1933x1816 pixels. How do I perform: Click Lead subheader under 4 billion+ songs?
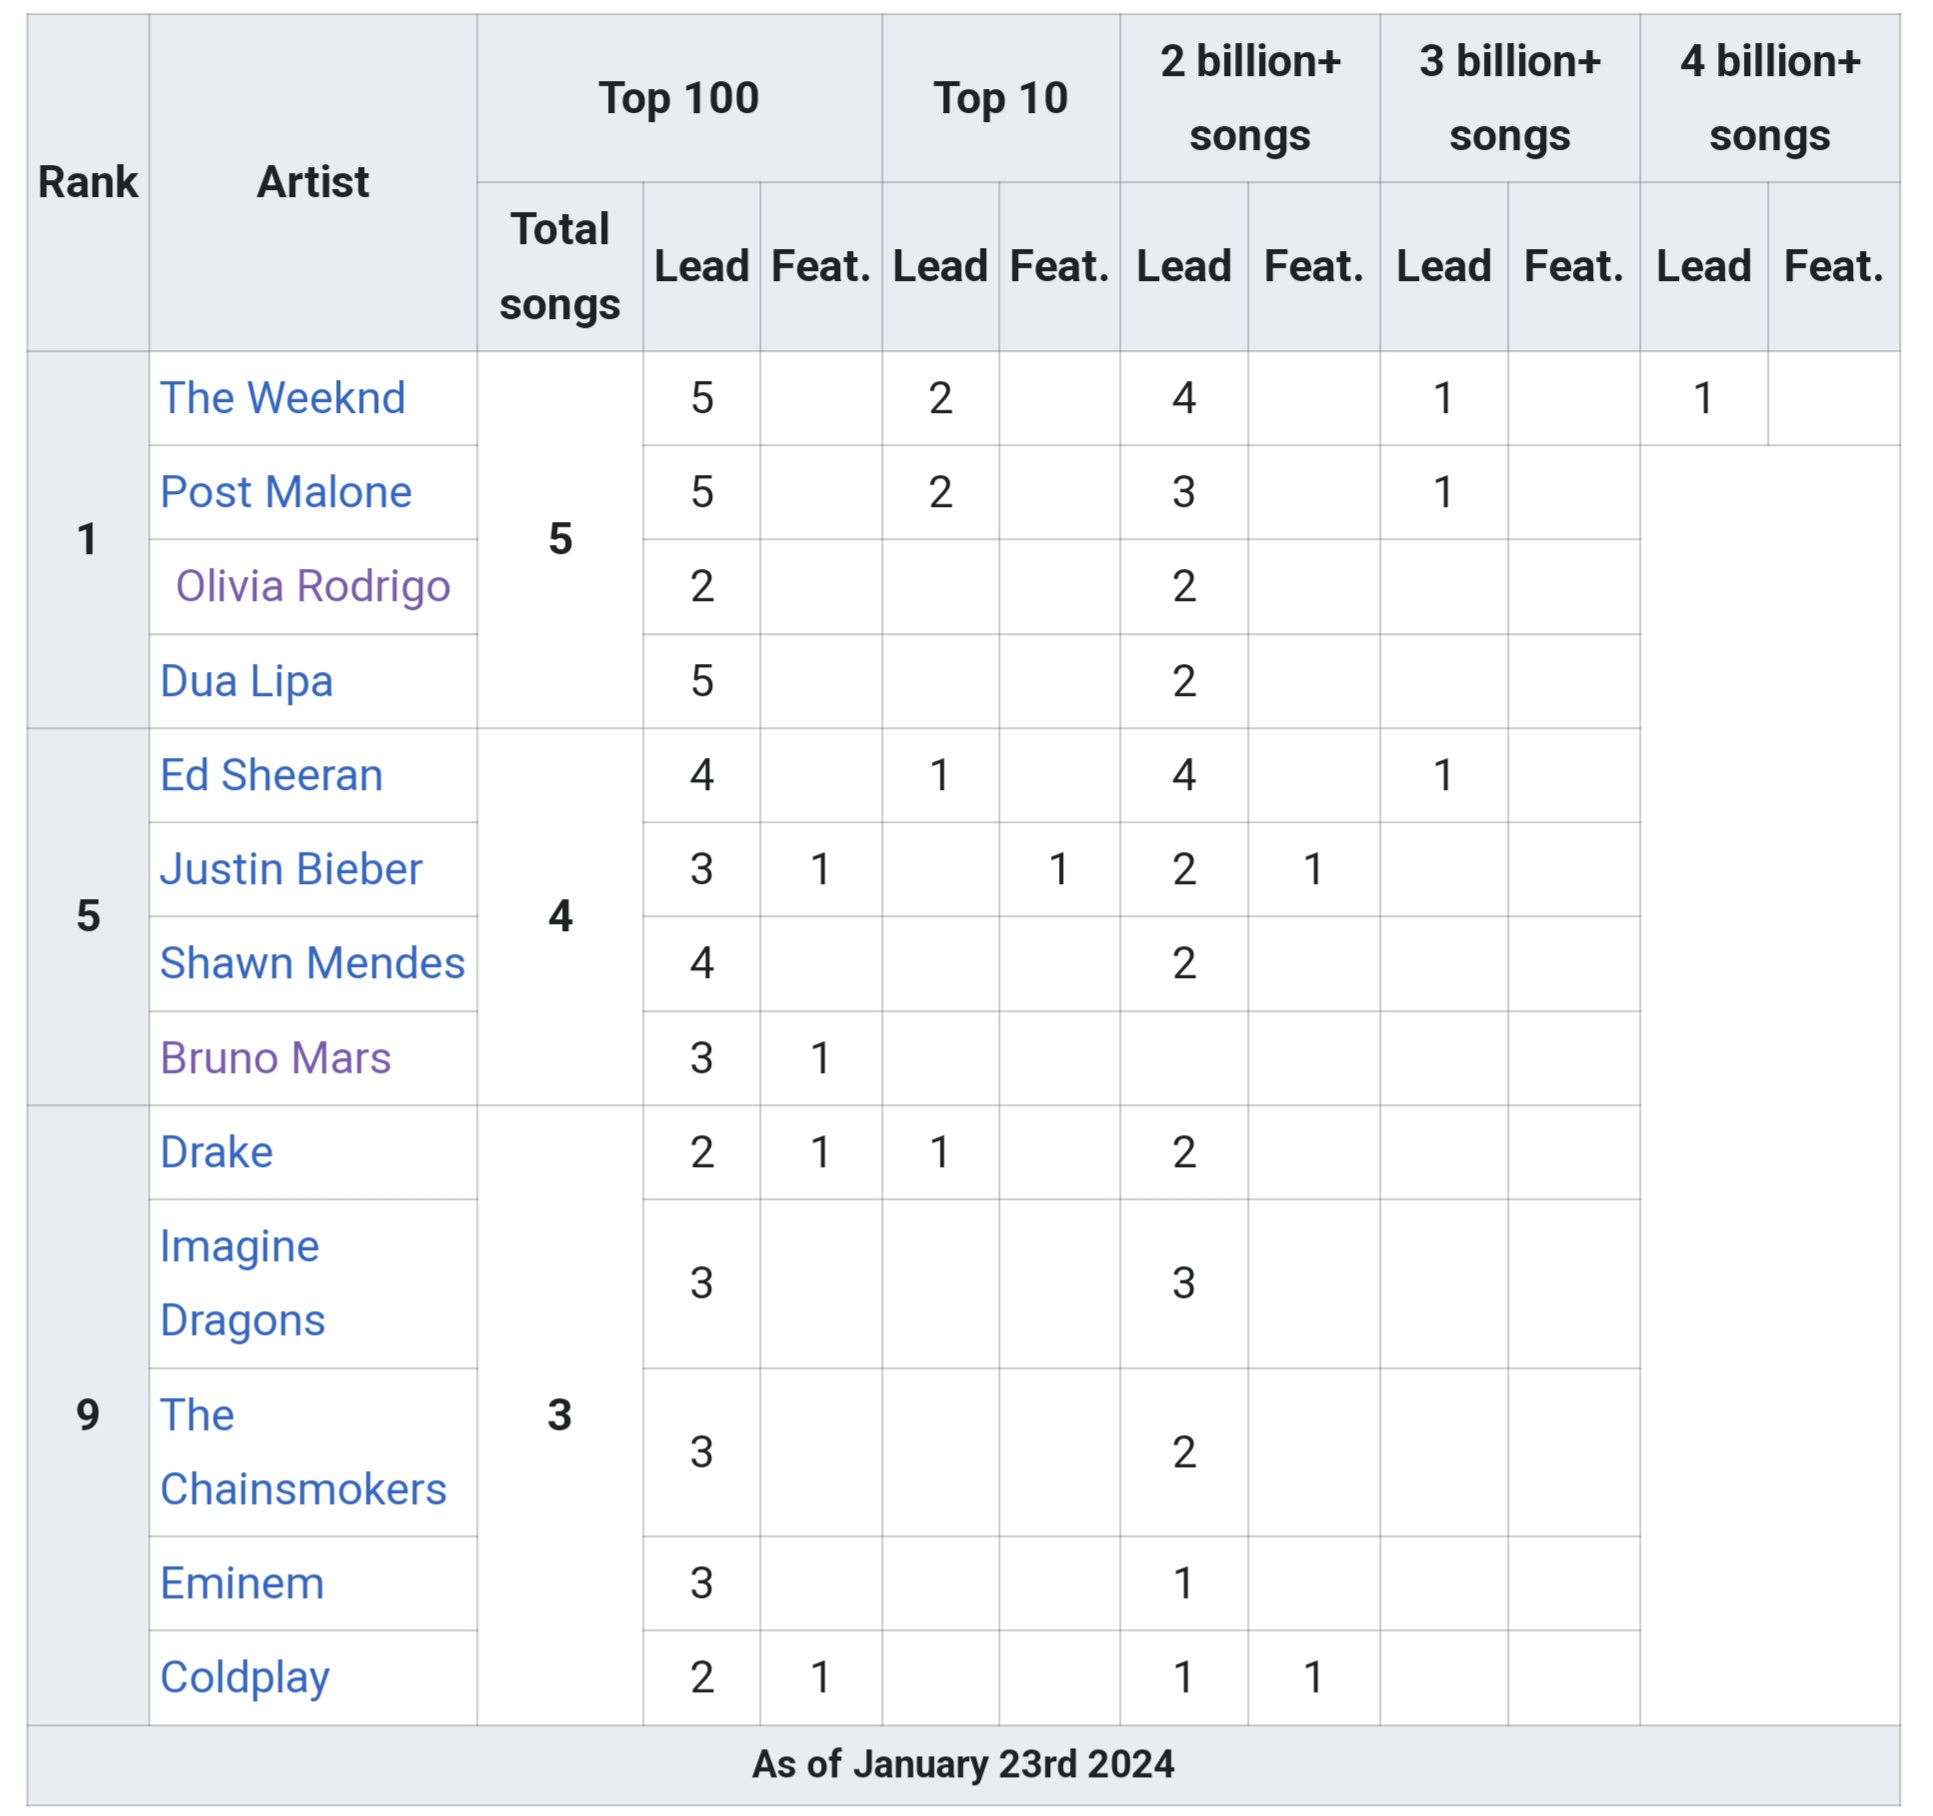click(x=1704, y=266)
